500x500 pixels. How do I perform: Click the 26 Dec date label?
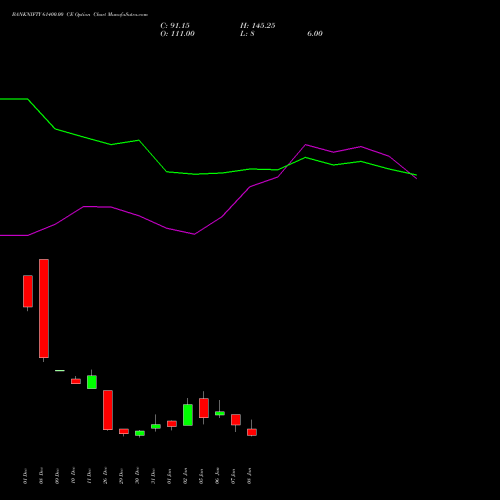click(105, 476)
